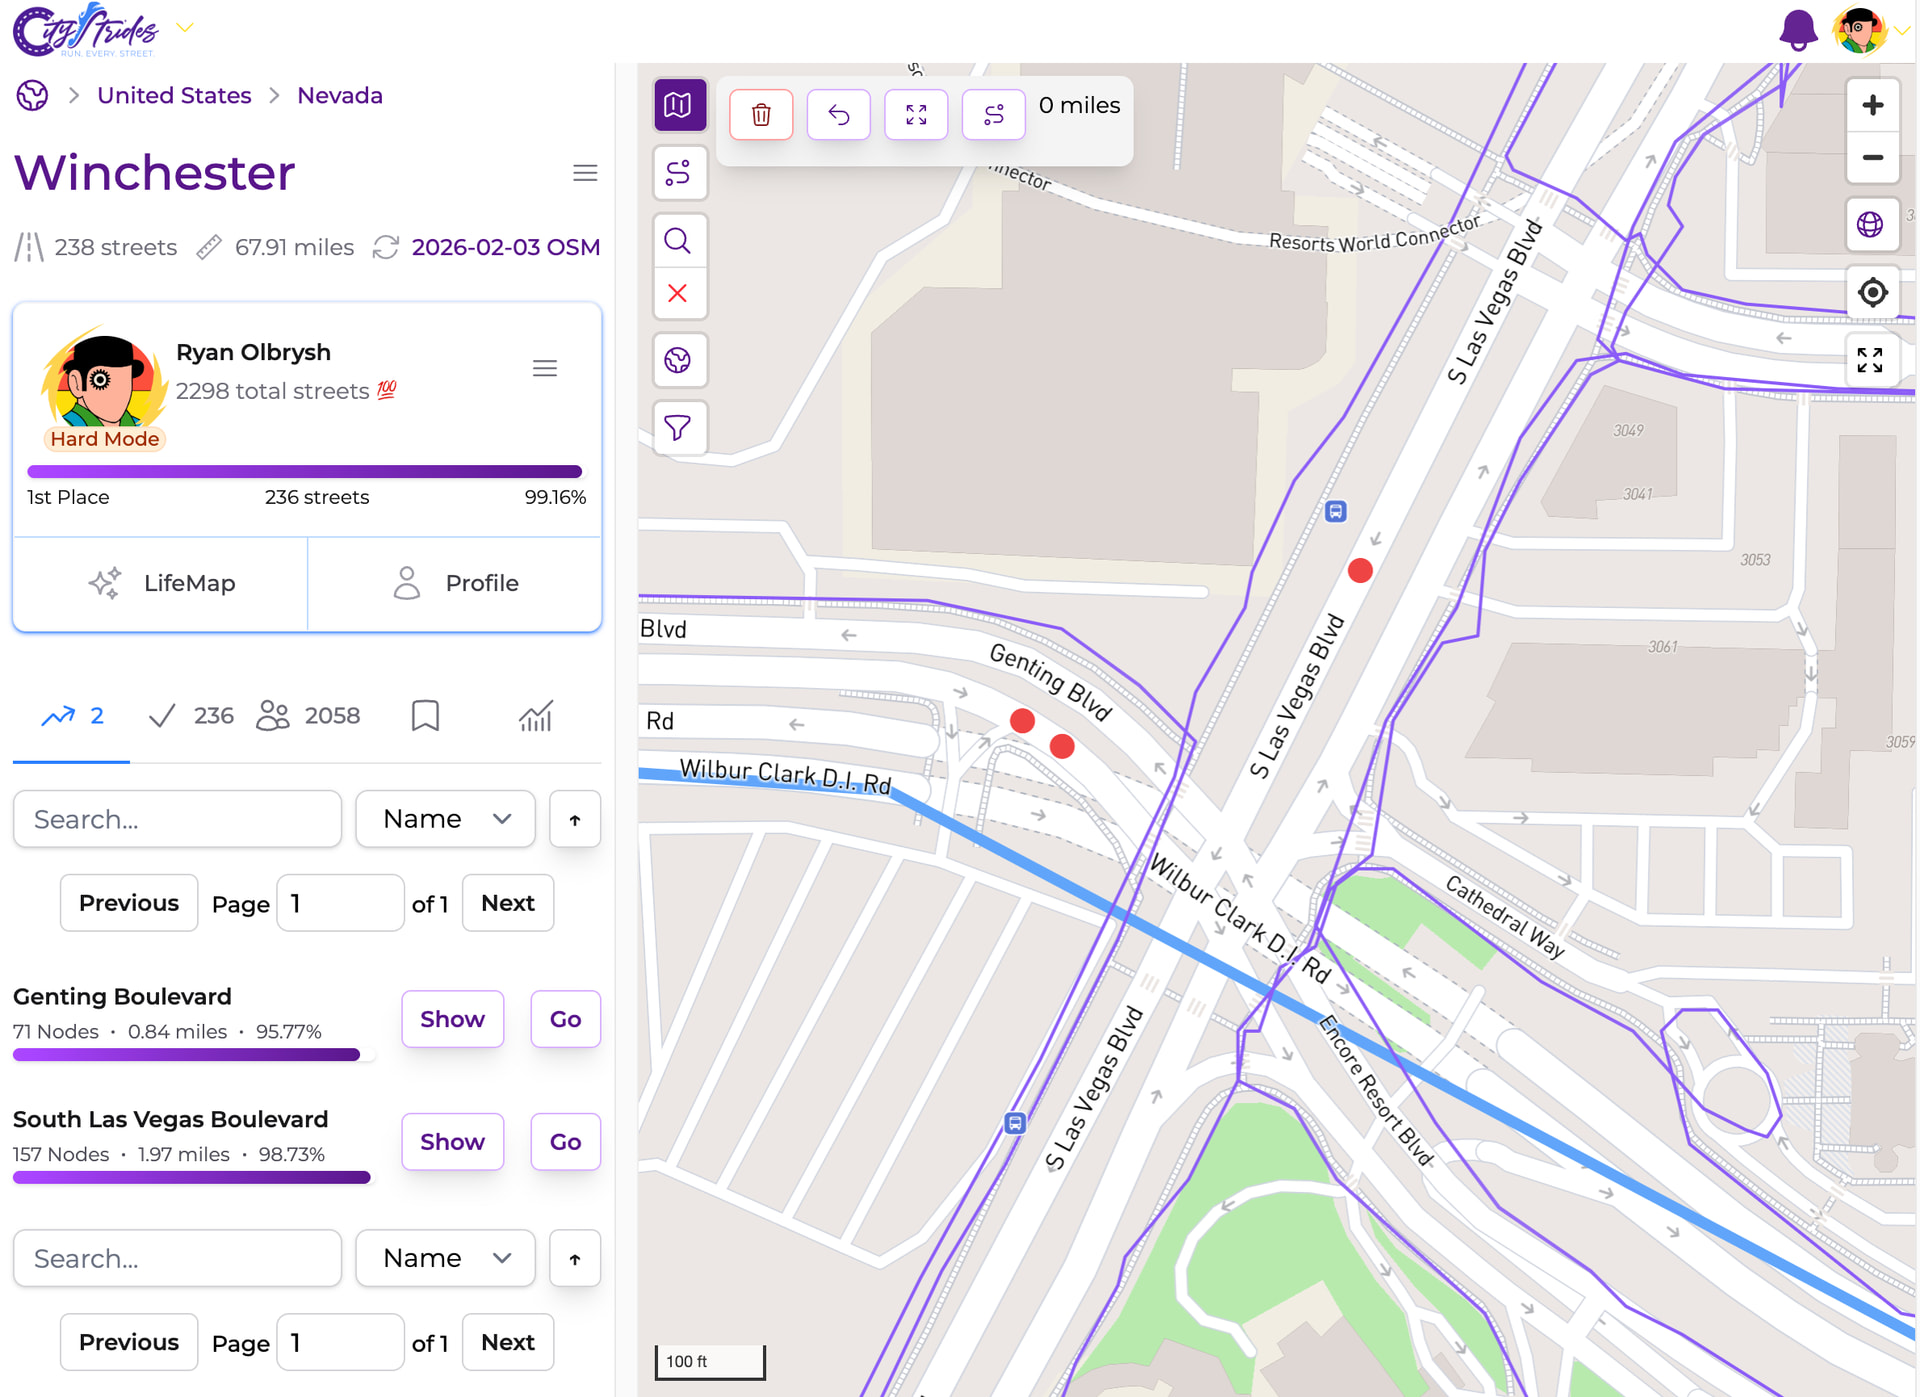The image size is (1920, 1397).
Task: Follow the Nevada breadcrumb link
Action: [340, 96]
